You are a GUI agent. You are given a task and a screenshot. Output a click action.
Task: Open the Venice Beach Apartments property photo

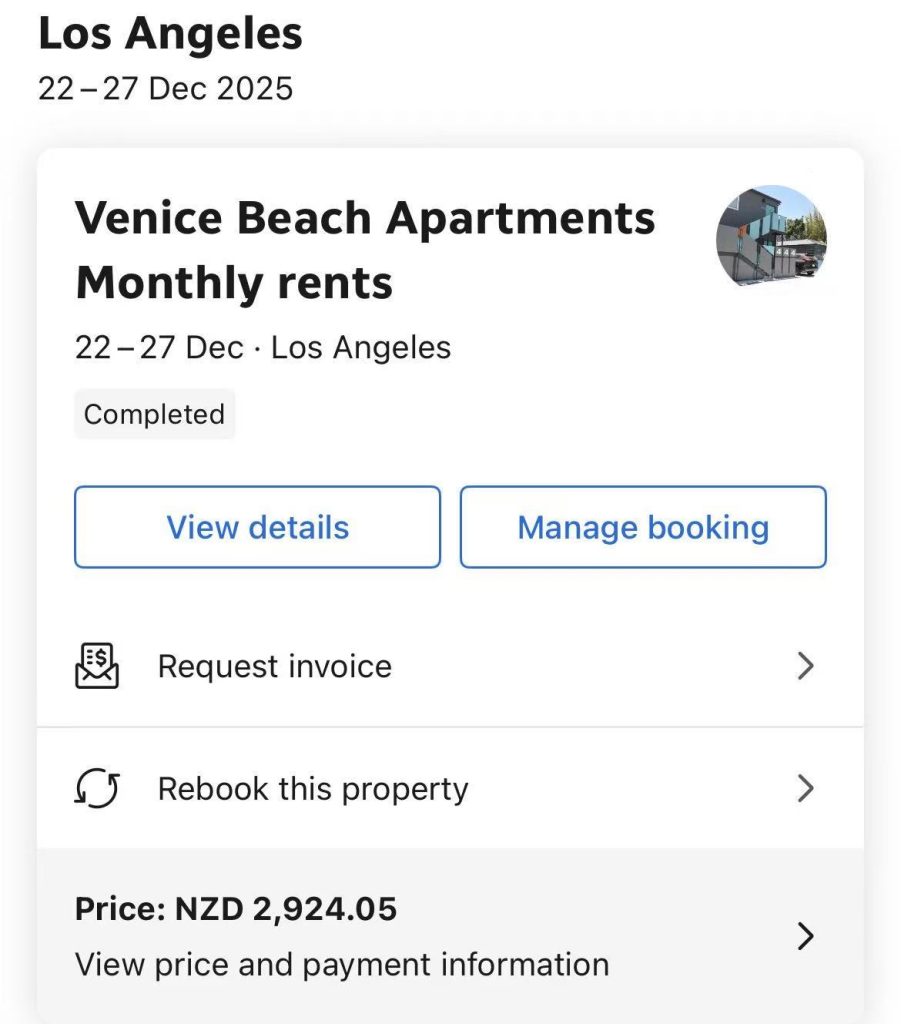point(771,237)
